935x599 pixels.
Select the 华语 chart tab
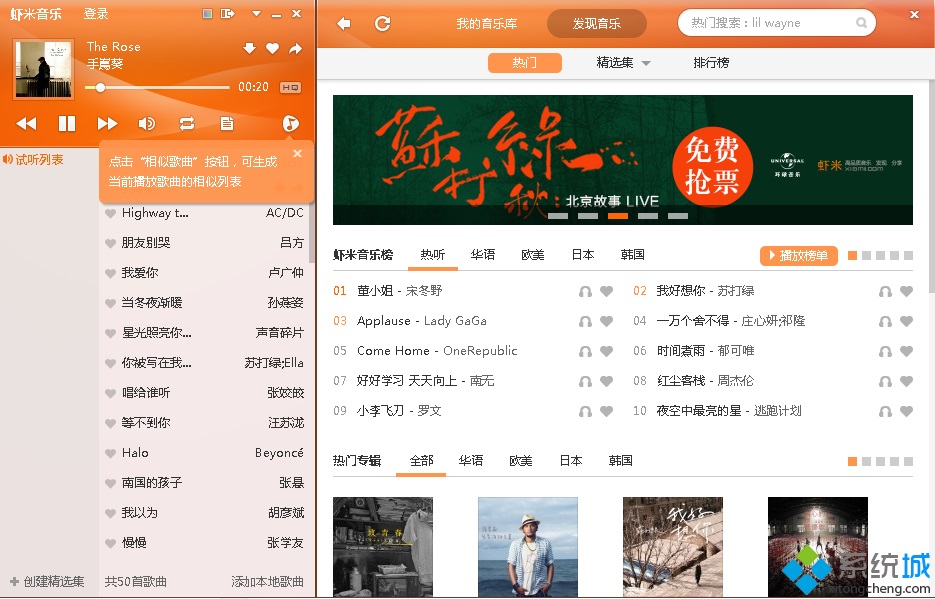[x=483, y=255]
